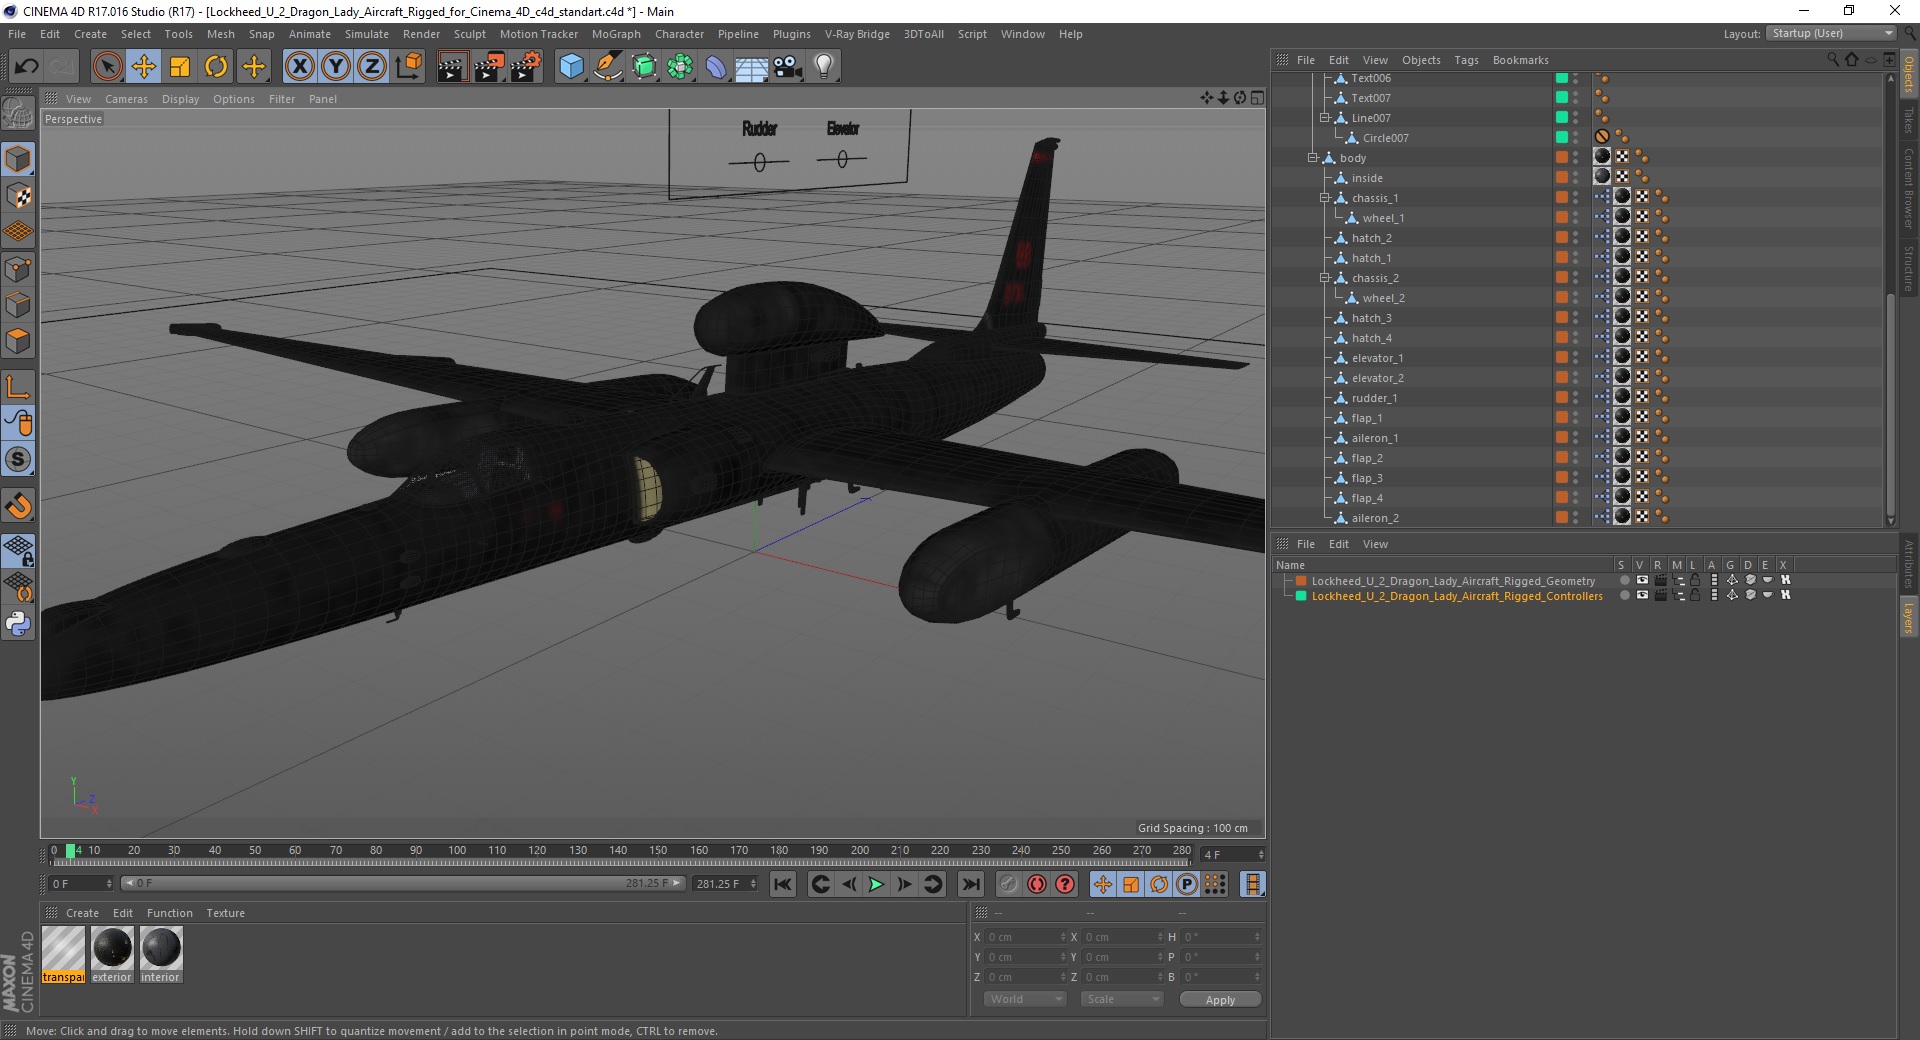Image resolution: width=1920 pixels, height=1040 pixels.
Task: Add a Light object
Action: click(x=824, y=67)
